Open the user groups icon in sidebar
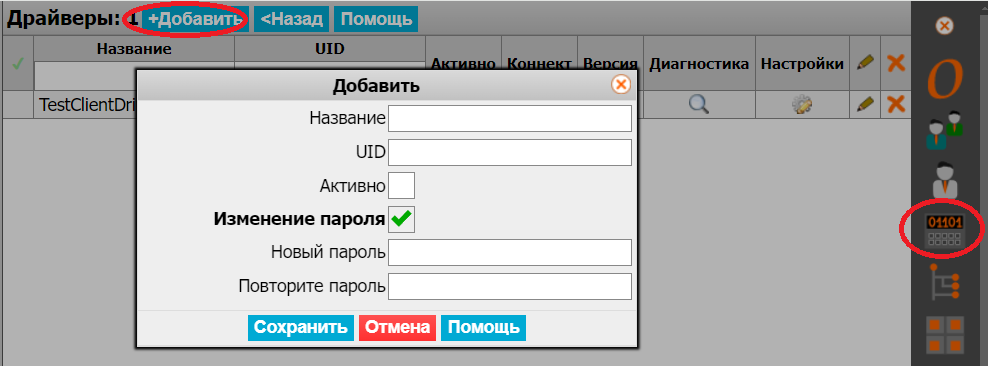 945,130
